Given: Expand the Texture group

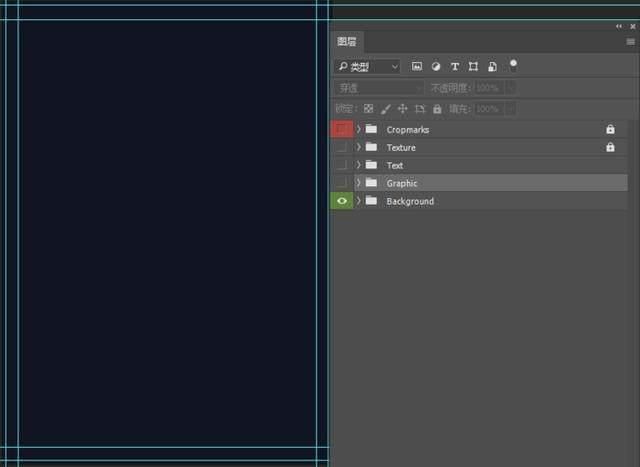Looking at the screenshot, I should (359, 147).
